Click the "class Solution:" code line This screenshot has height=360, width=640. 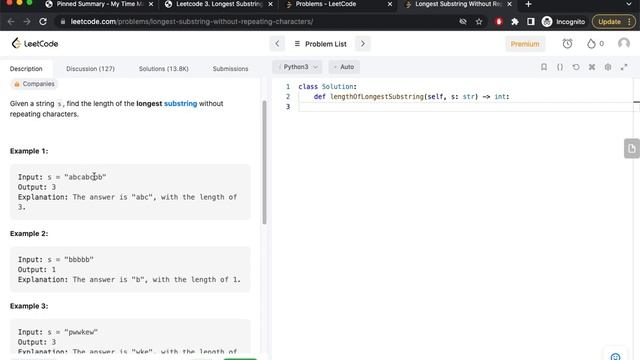click(x=327, y=87)
